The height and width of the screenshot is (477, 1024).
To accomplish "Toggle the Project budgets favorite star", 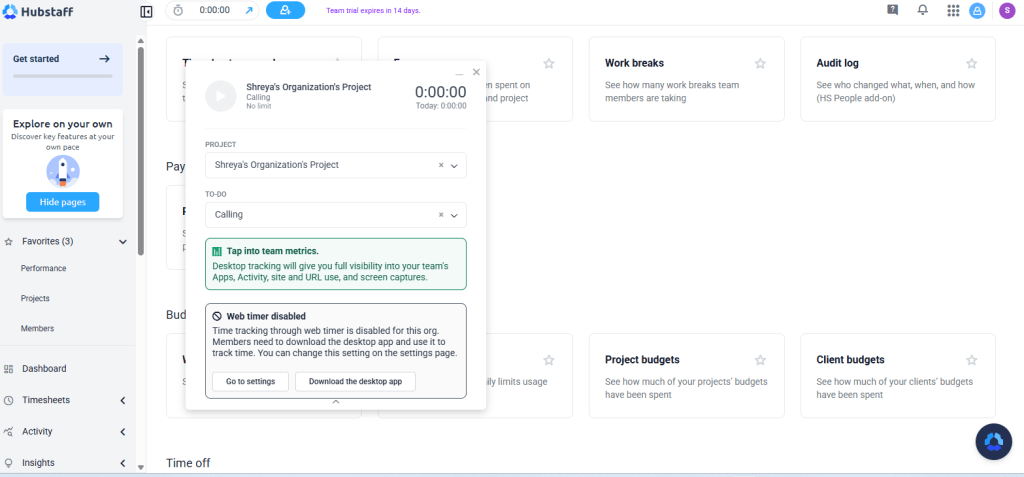I will 760,360.
